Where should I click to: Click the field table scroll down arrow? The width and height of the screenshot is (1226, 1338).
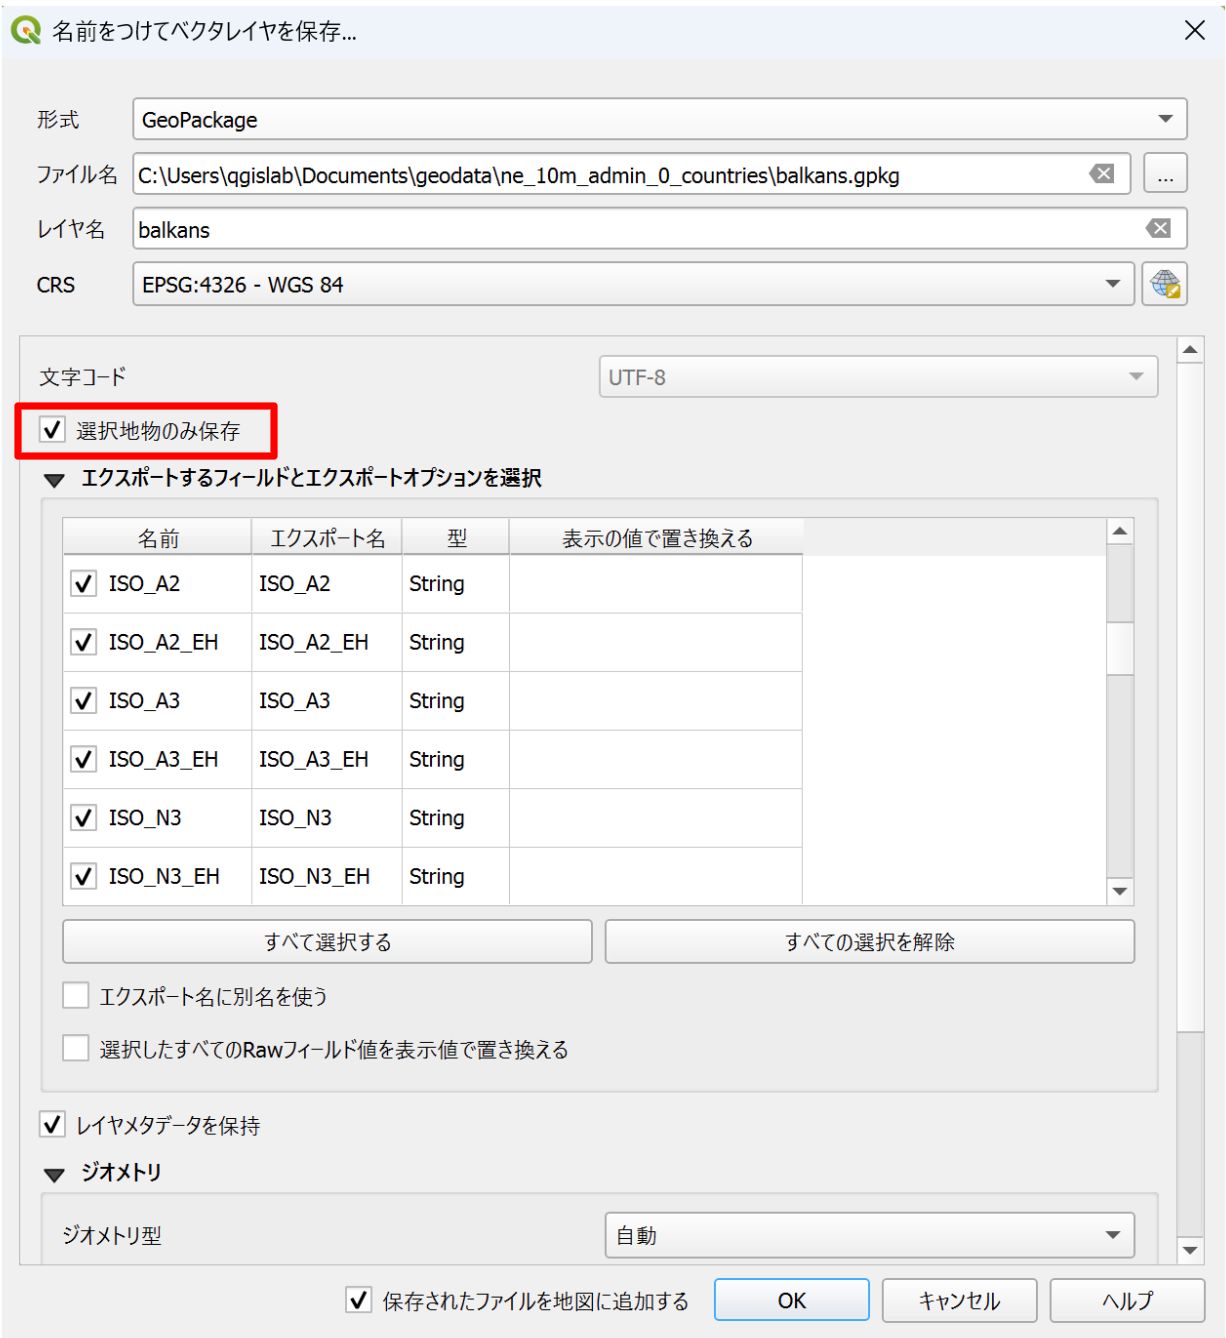[1120, 891]
